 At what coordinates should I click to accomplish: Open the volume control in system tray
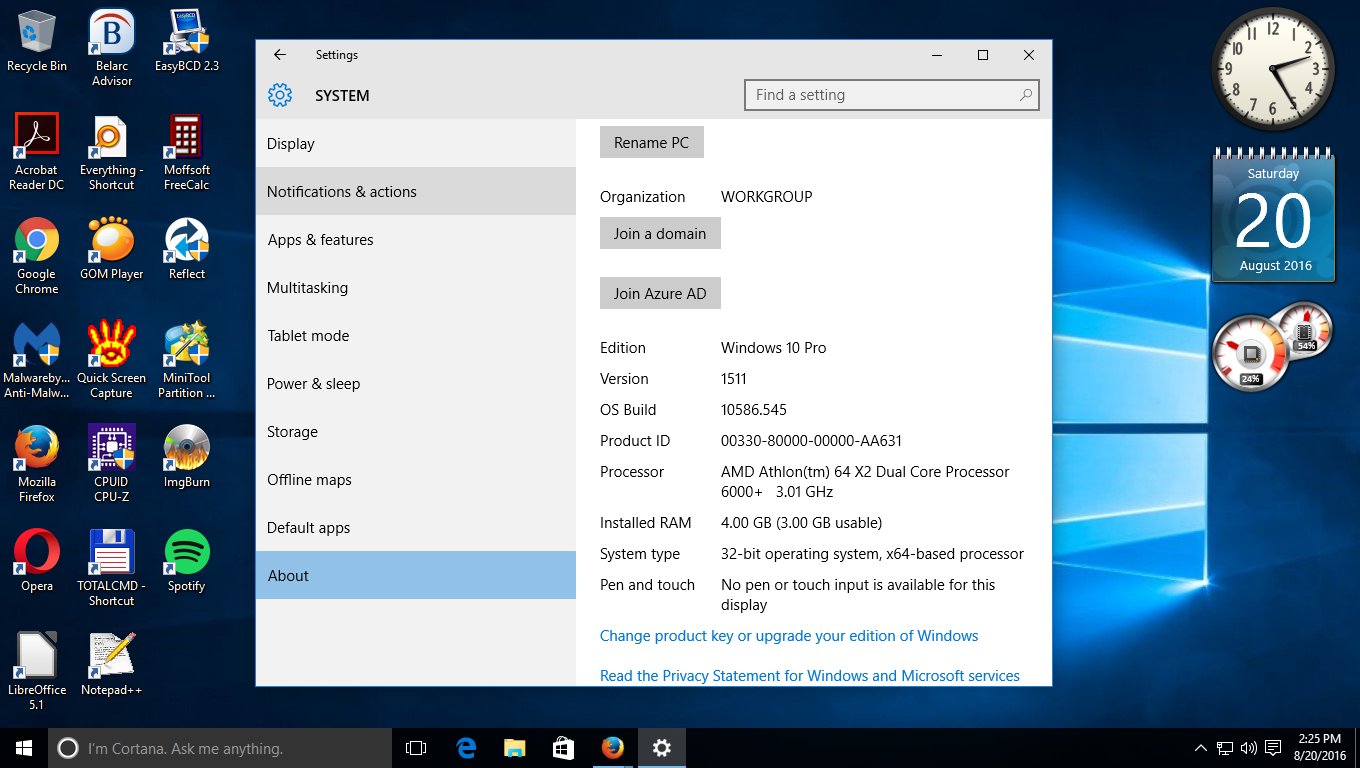click(1248, 748)
